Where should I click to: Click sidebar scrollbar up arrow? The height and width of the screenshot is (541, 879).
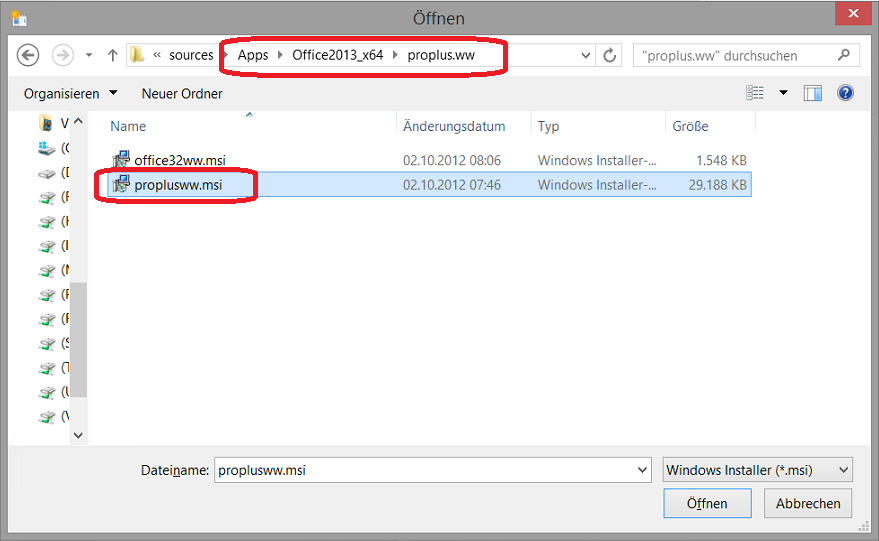click(78, 121)
